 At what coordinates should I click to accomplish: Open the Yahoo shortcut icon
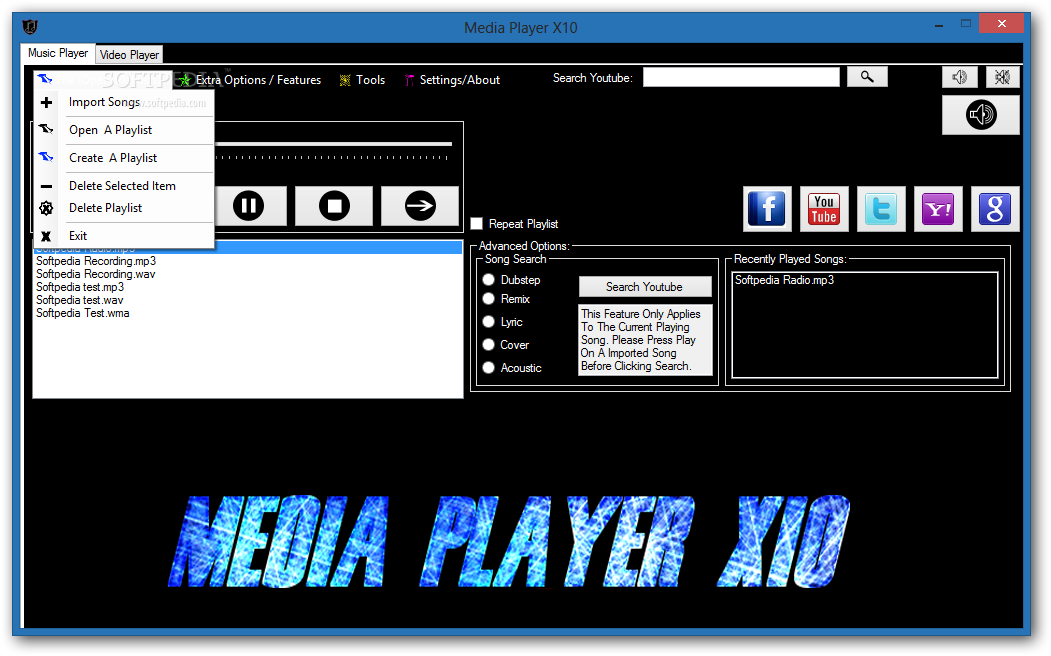click(x=938, y=209)
